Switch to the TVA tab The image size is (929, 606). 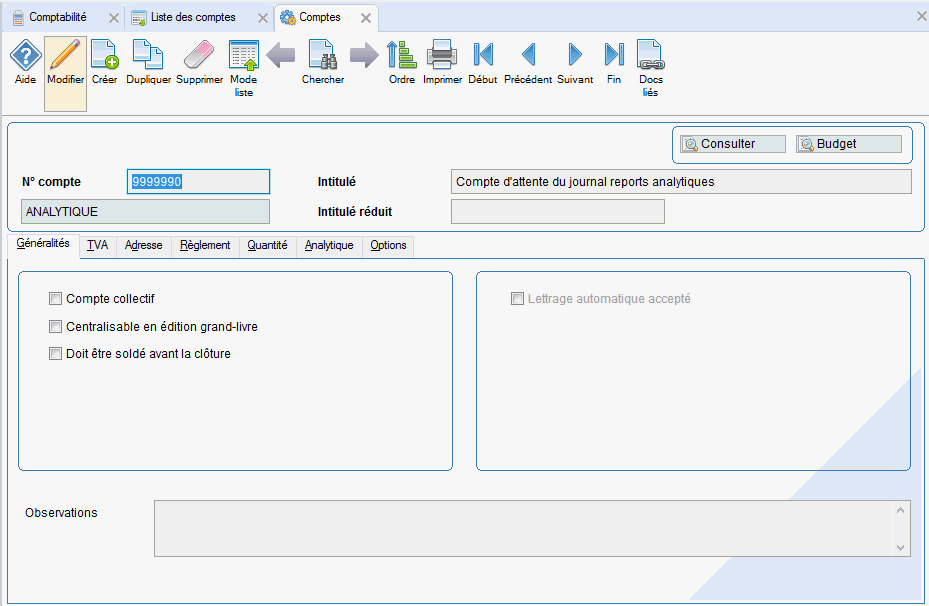pyautogui.click(x=97, y=245)
